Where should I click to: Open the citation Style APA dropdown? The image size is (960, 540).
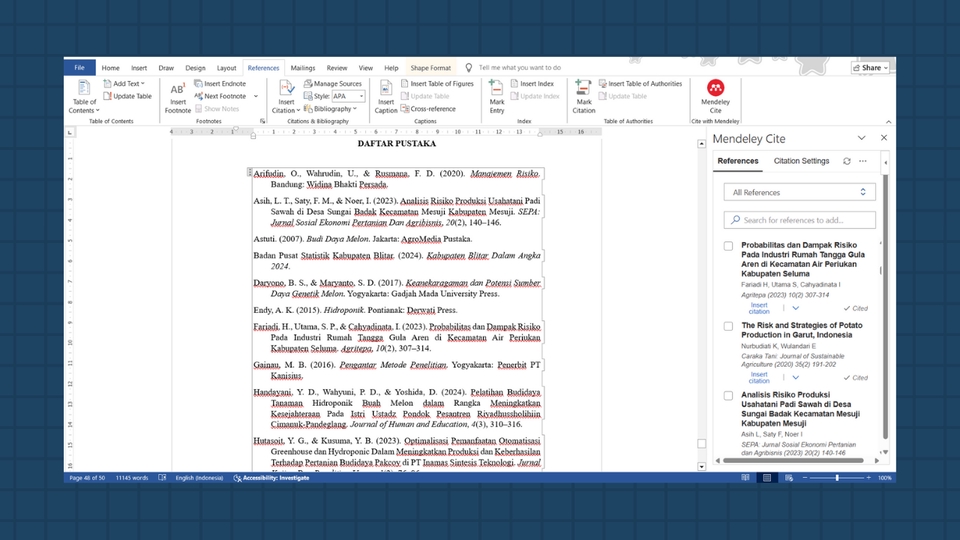[349, 97]
